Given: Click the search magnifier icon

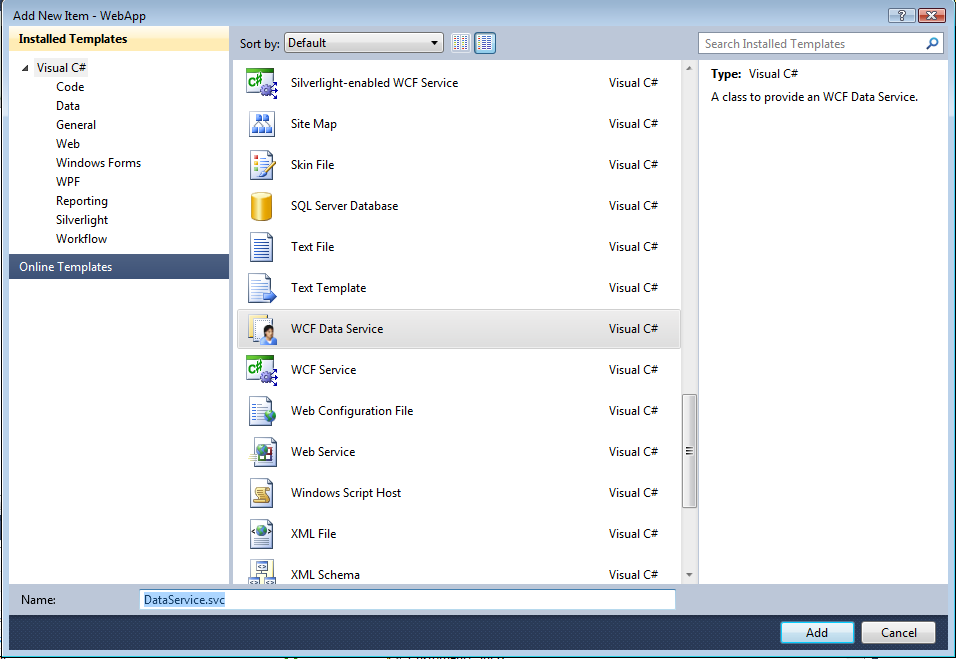Looking at the screenshot, I should pos(932,43).
